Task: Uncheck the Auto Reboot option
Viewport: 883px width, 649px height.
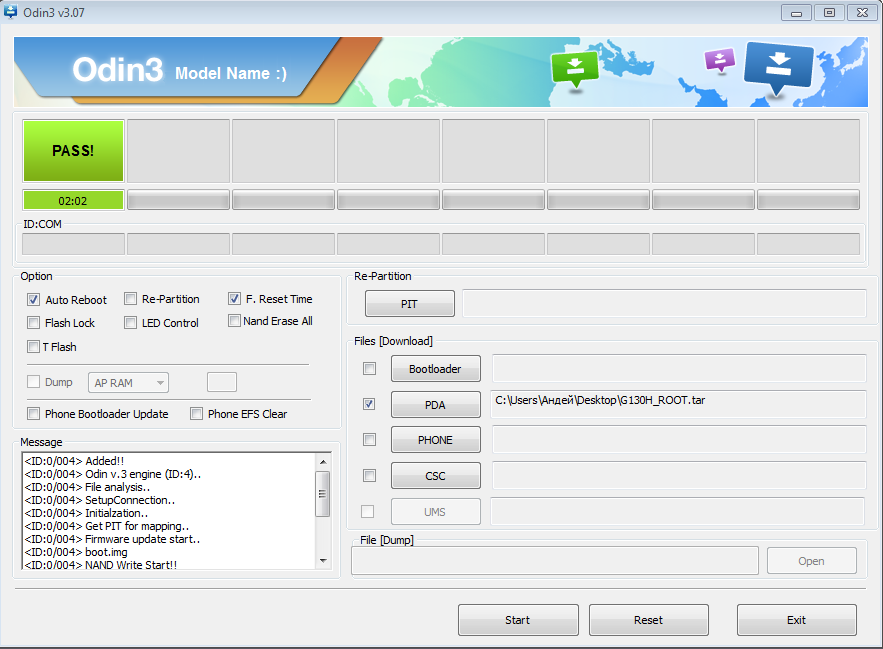Action: [x=34, y=300]
